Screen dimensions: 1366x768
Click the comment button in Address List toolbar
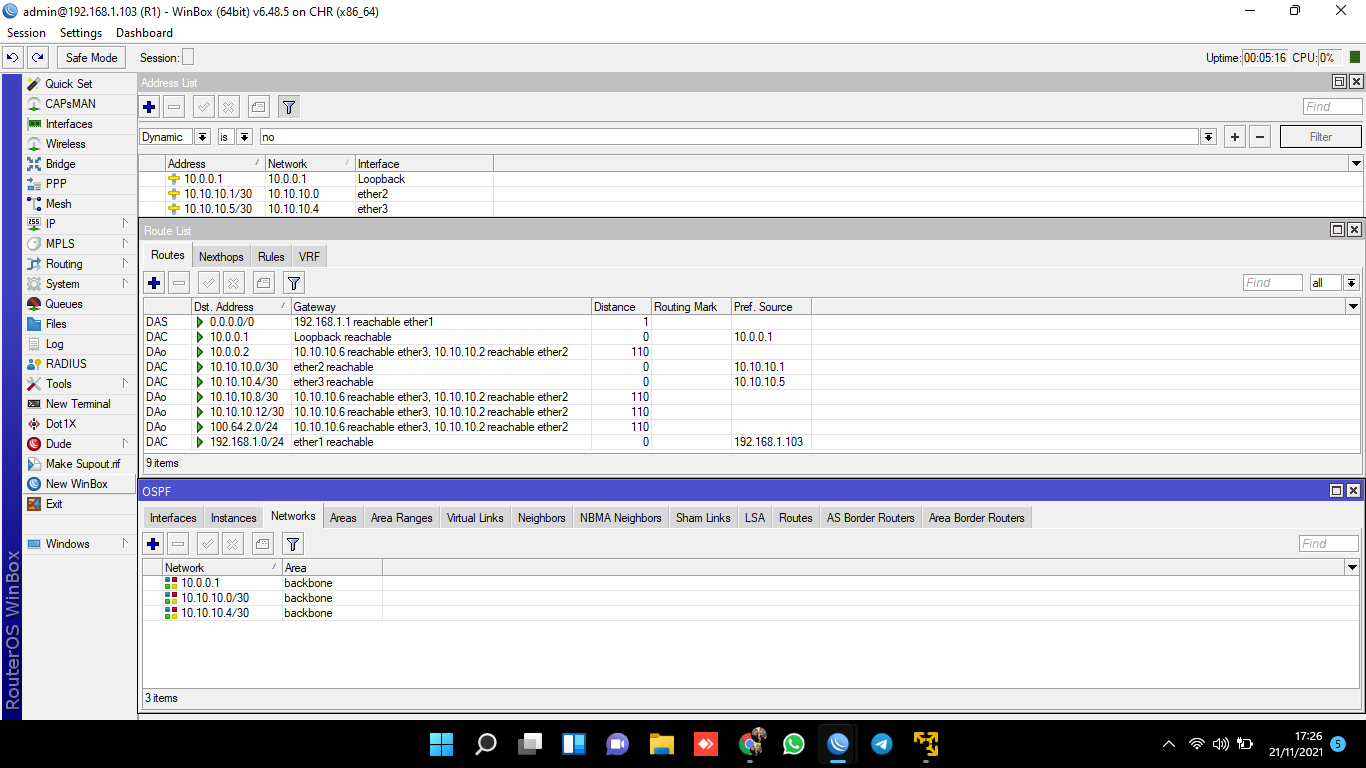(x=258, y=106)
